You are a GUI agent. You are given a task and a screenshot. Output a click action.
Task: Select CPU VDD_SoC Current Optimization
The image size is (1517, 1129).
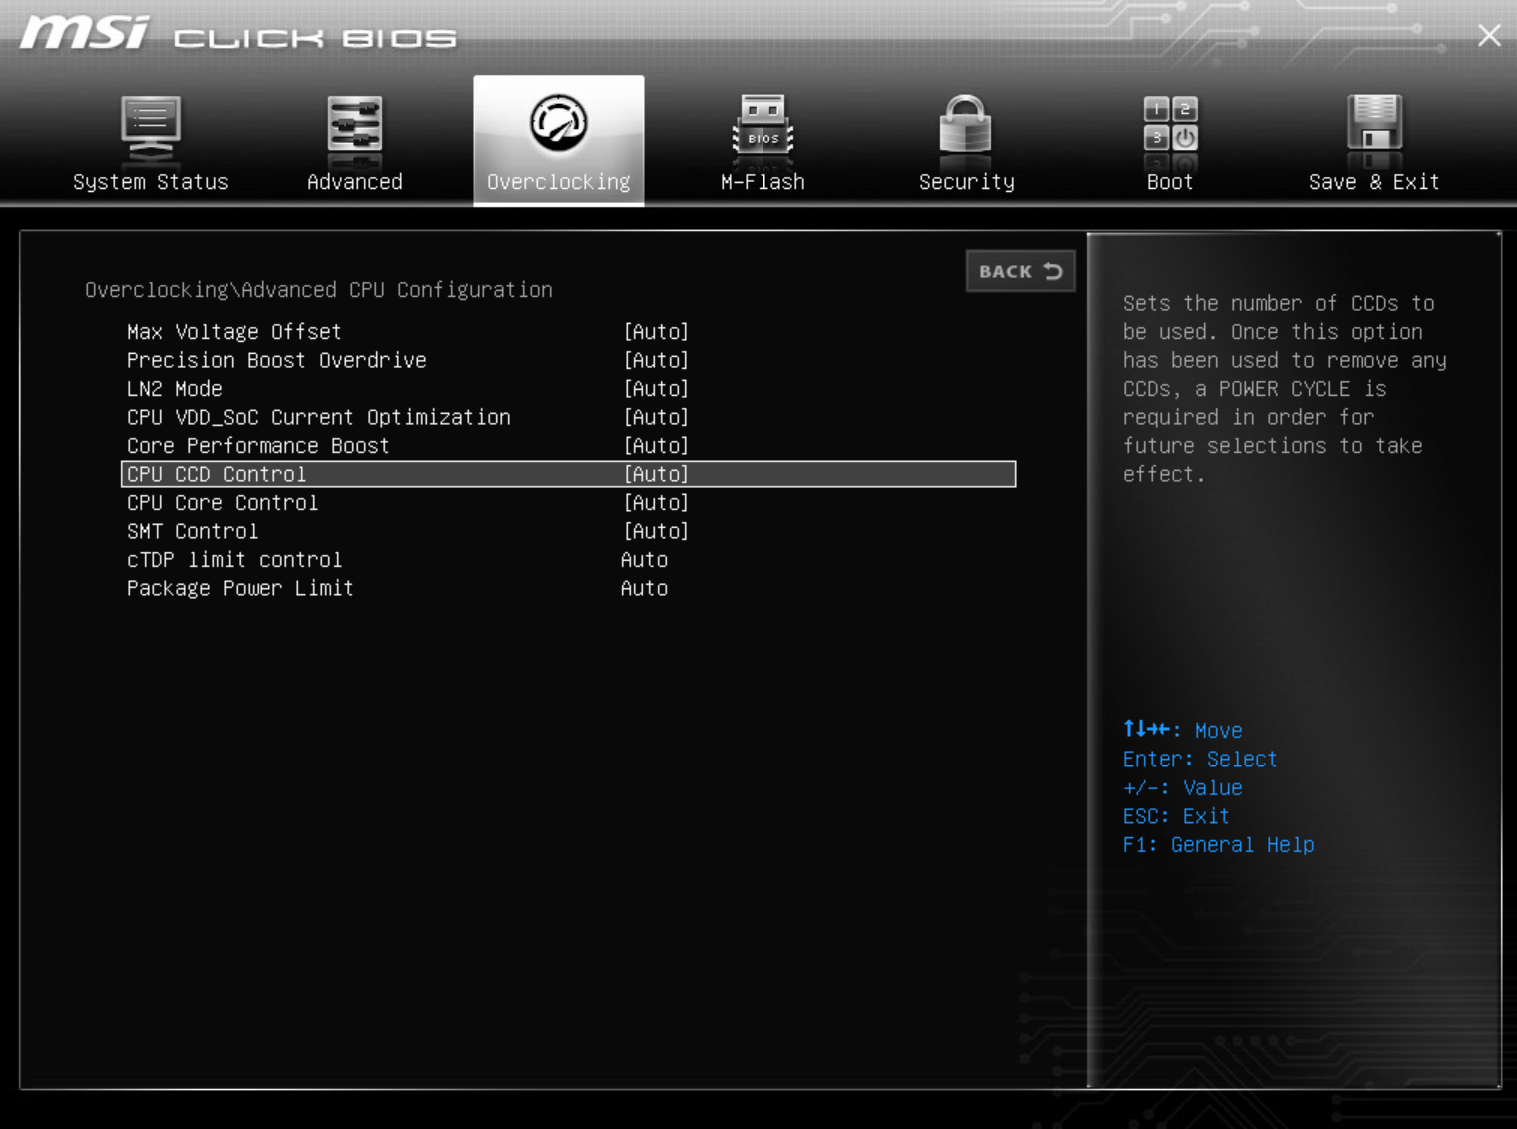point(400,417)
